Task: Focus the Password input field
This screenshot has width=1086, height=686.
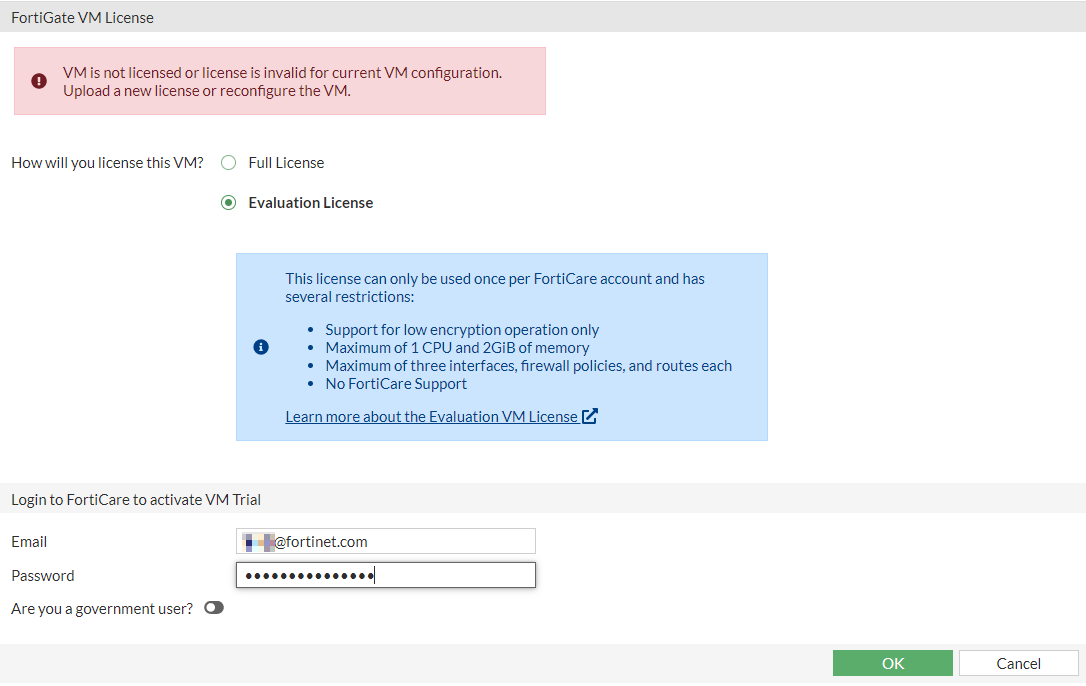Action: [x=386, y=575]
